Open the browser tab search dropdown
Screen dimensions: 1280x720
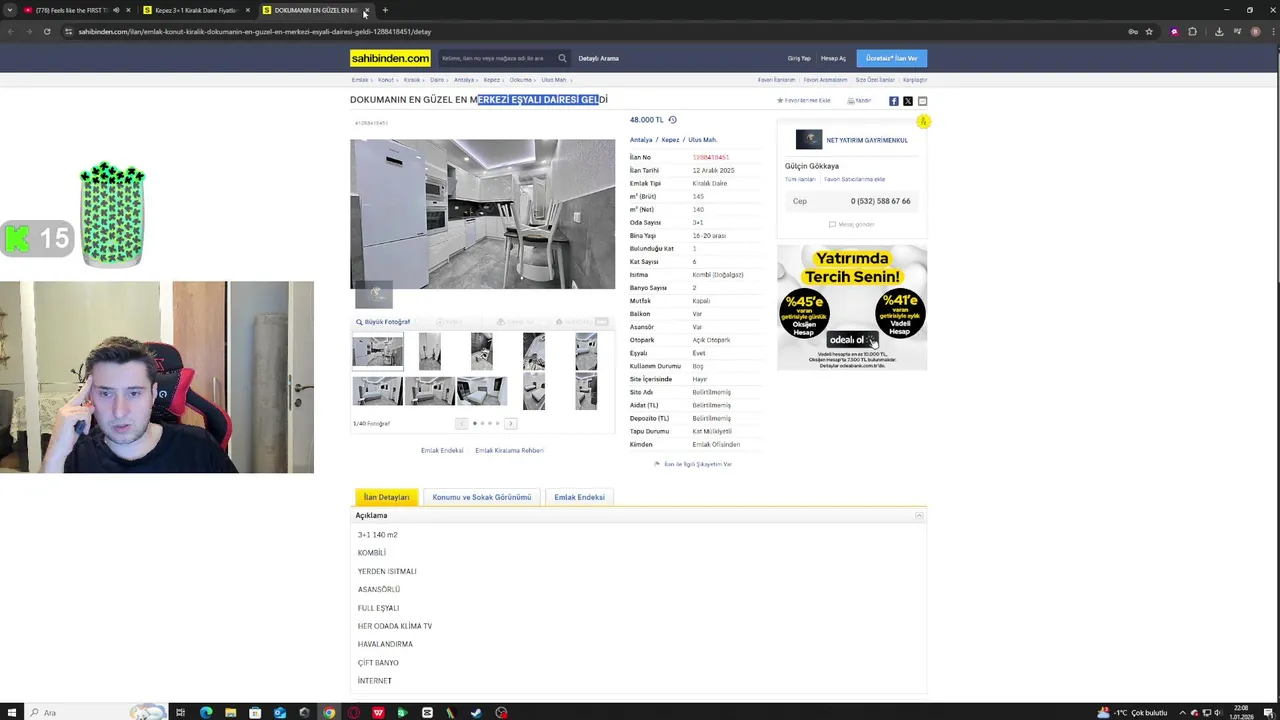click(10, 10)
